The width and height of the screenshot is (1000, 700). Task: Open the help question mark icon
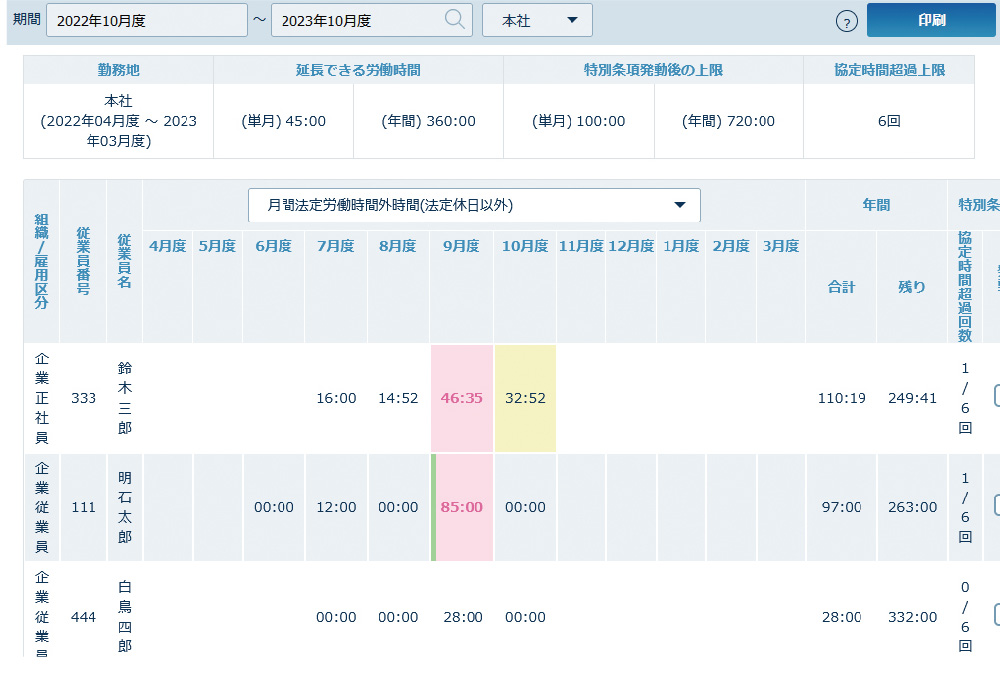(x=846, y=22)
